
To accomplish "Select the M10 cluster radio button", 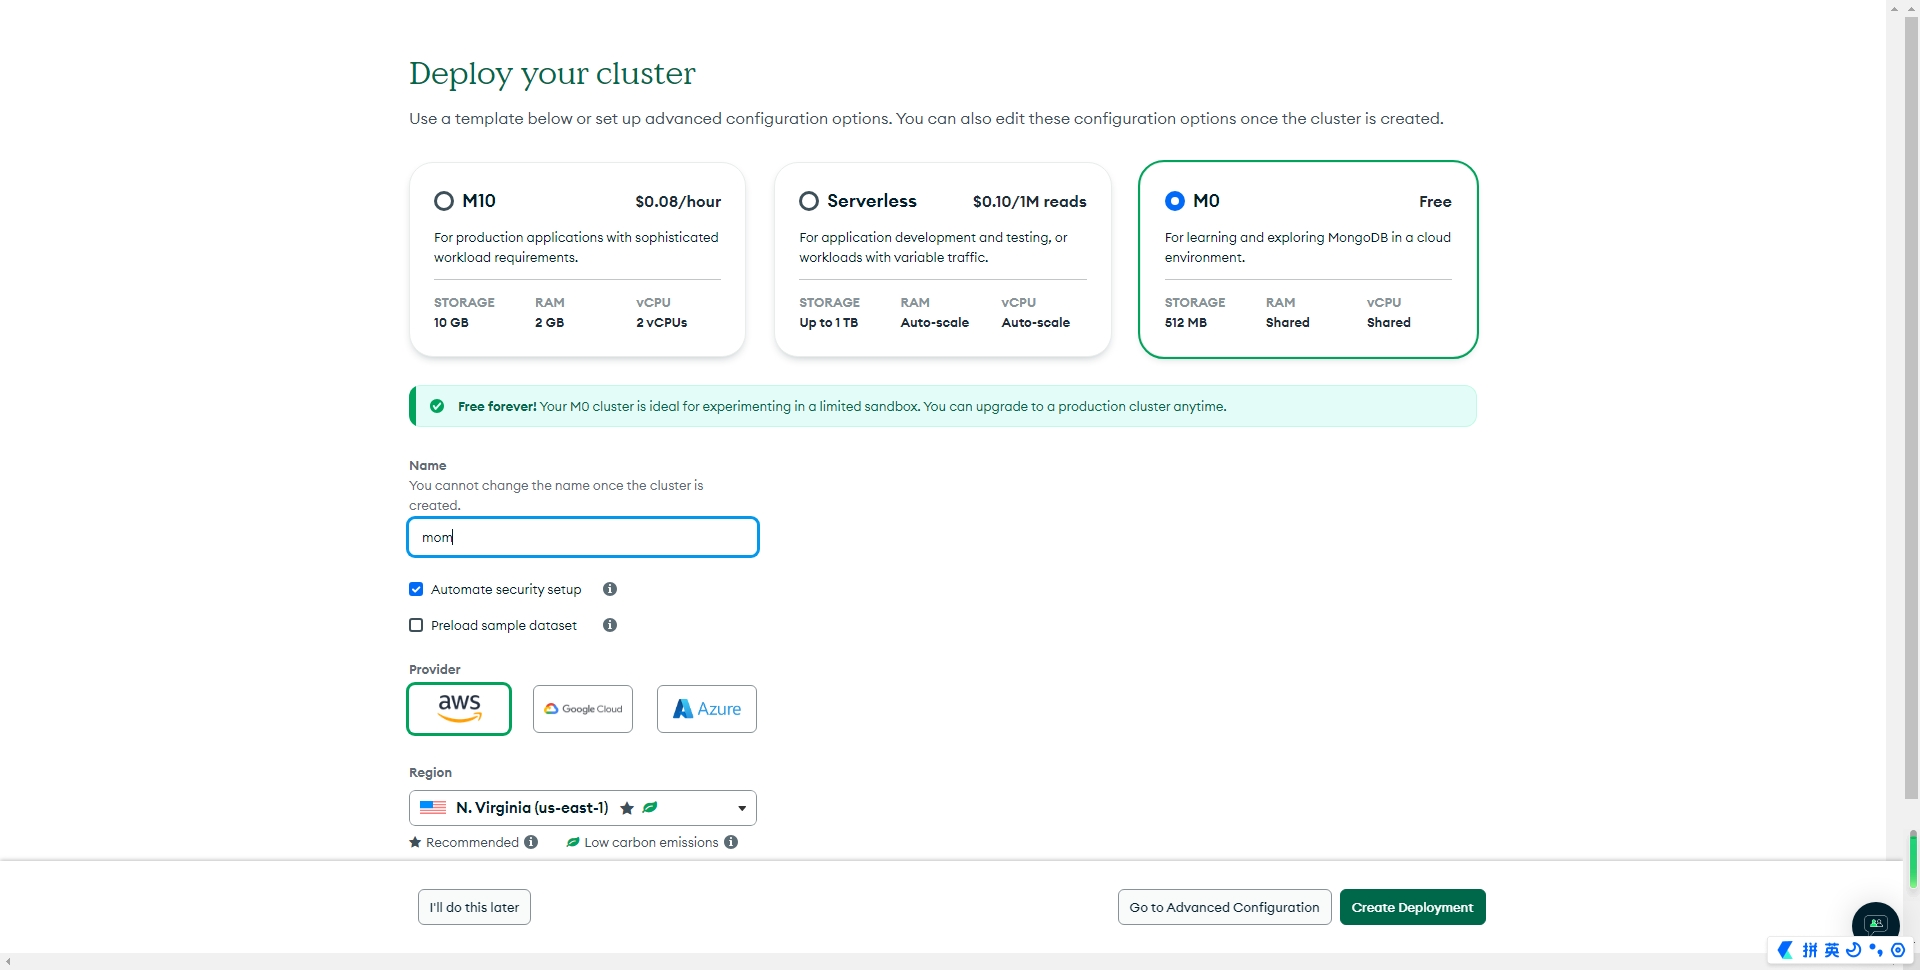I will (x=444, y=201).
